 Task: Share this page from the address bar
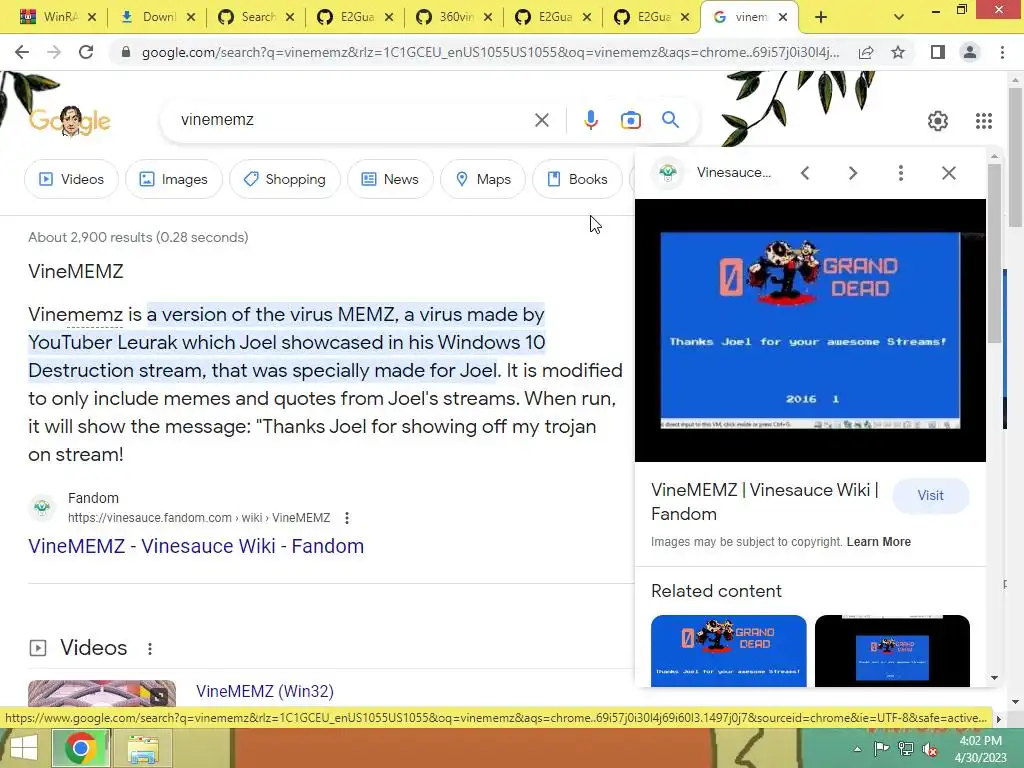click(x=866, y=52)
